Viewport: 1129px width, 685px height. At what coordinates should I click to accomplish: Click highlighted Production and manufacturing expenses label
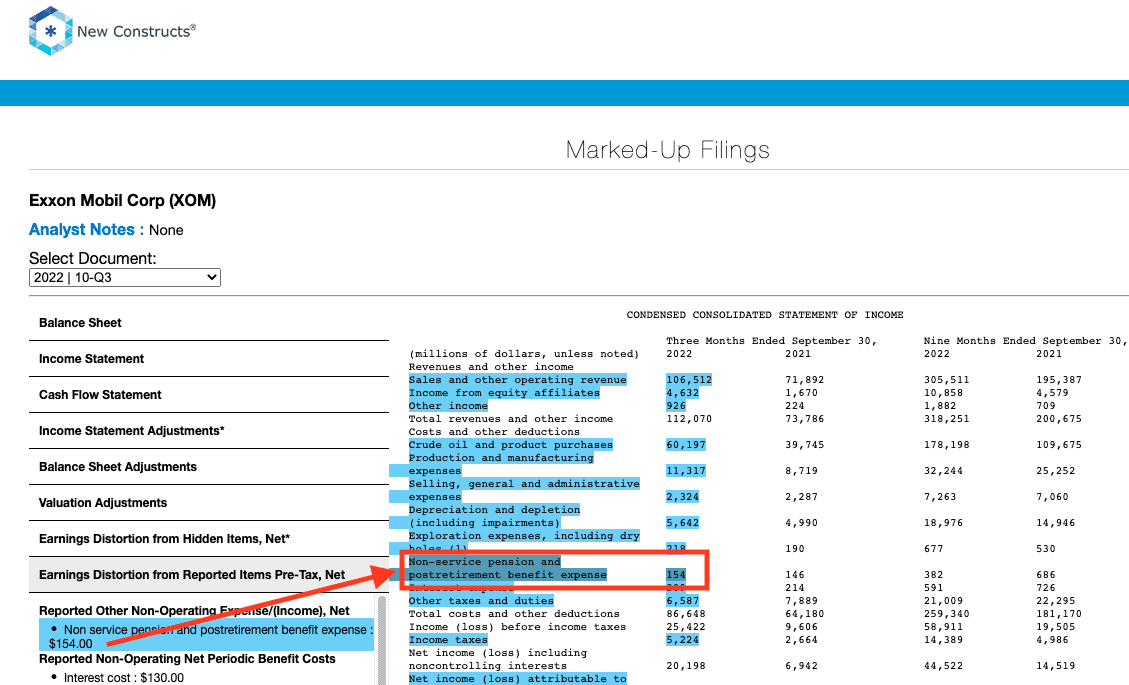coord(500,464)
